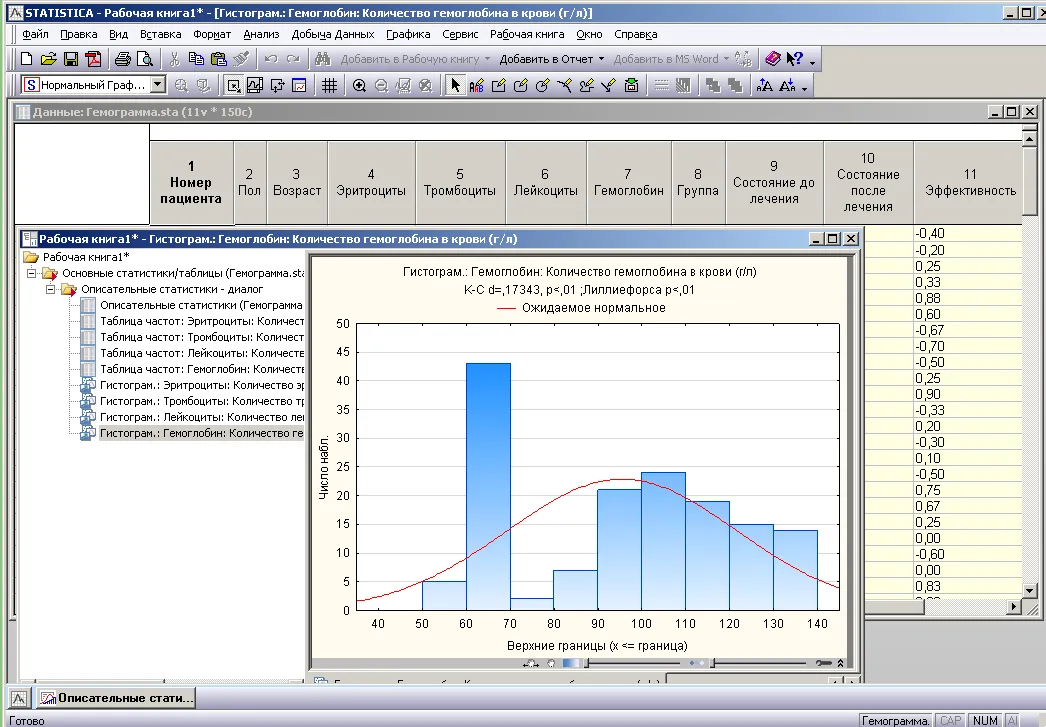Export via the red PDF icon
The width and height of the screenshot is (1046, 727).
click(93, 59)
